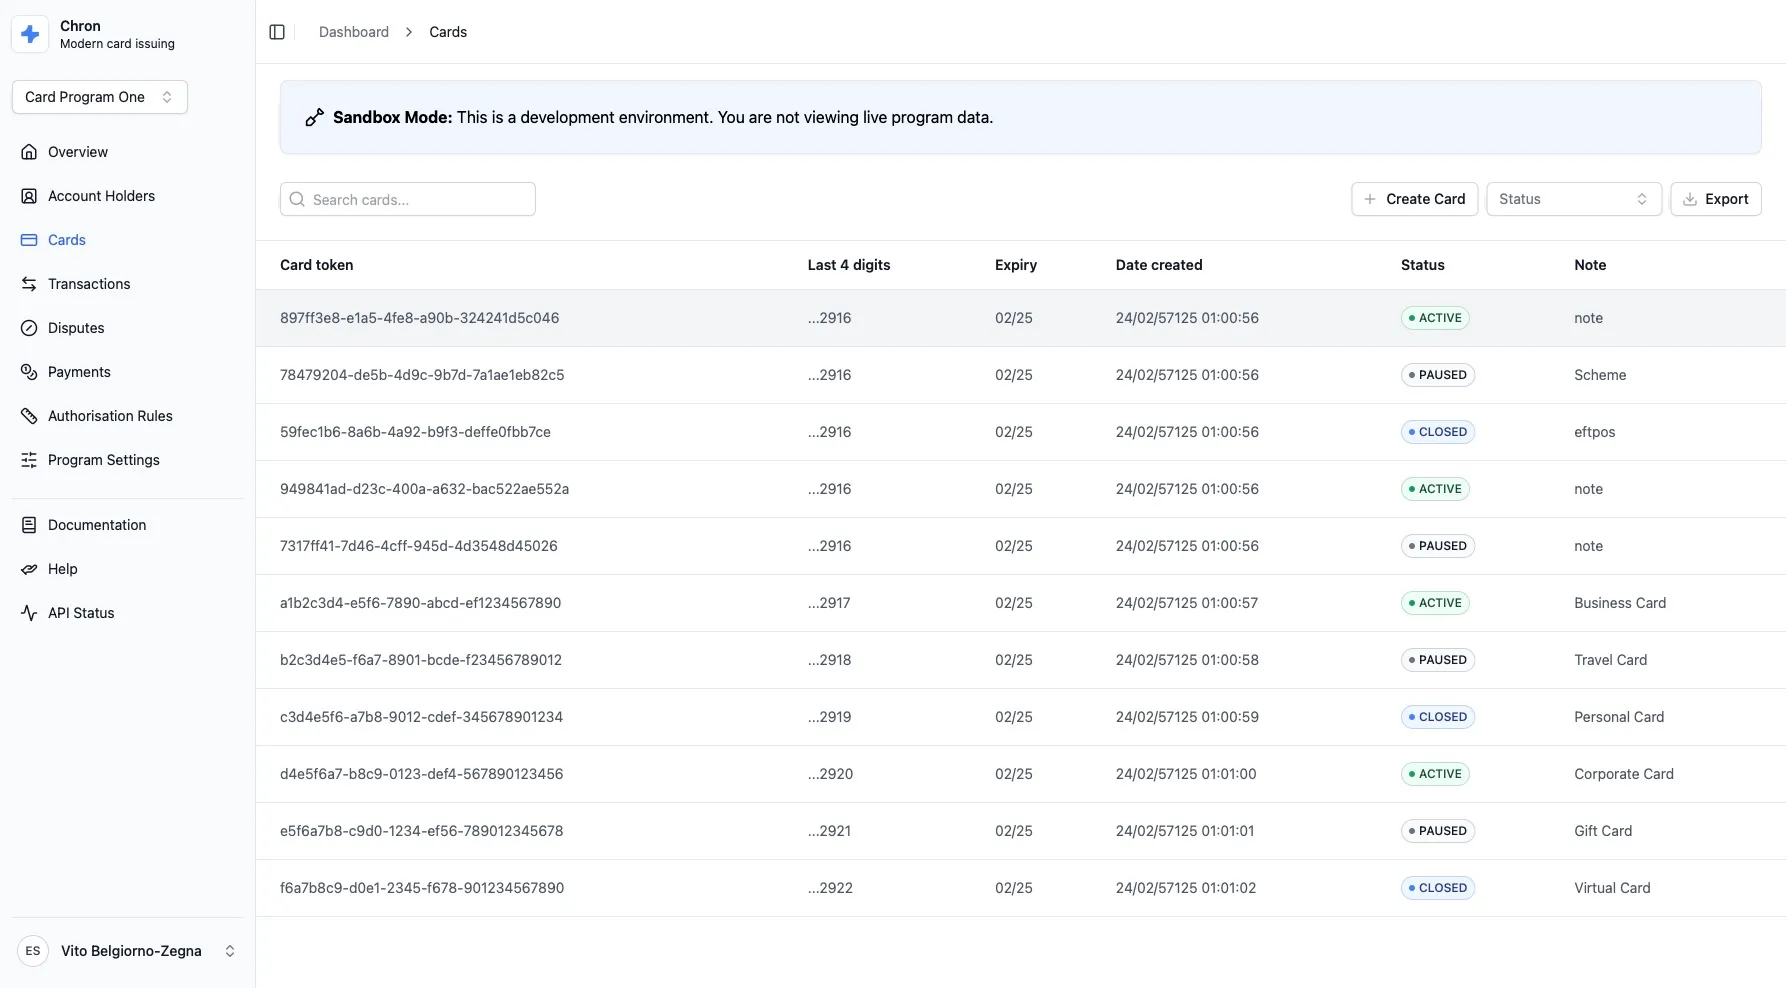Select card token 59fec1b6-8a6b-4a92-b9f3-deffe0fbb7ce

coord(415,432)
